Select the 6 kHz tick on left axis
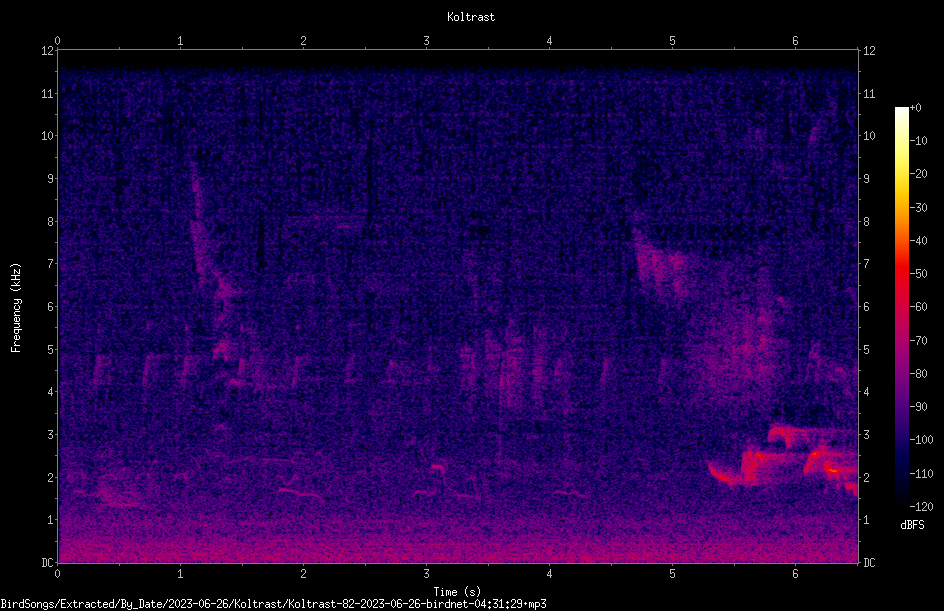Image resolution: width=944 pixels, height=611 pixels. pos(51,306)
